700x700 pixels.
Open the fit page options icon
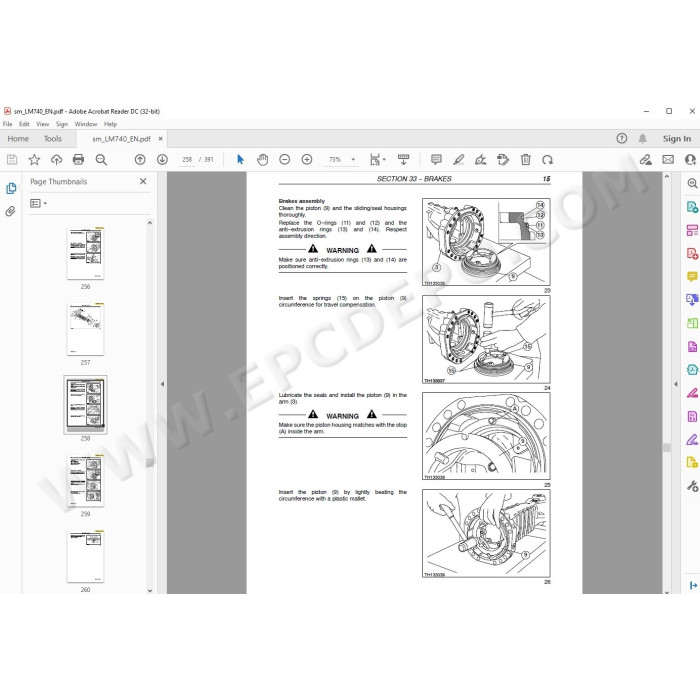(377, 159)
